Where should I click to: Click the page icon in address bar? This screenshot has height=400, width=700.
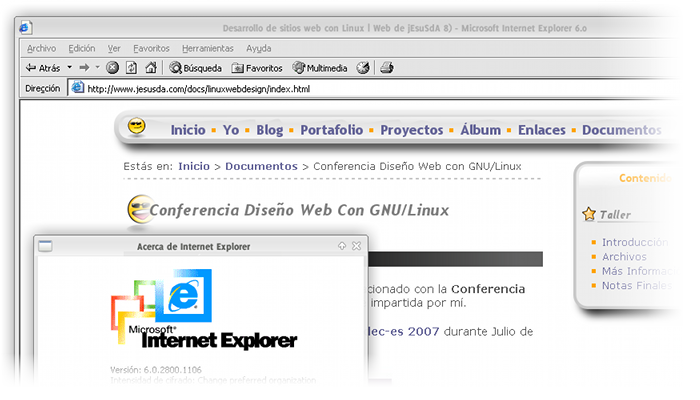78,88
